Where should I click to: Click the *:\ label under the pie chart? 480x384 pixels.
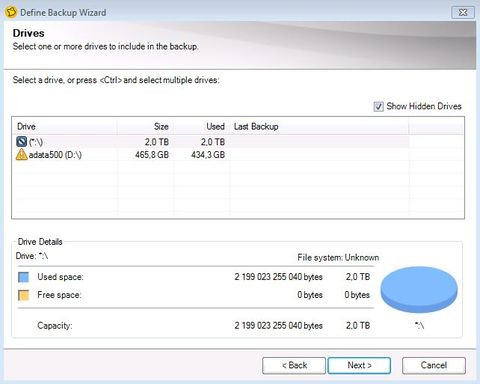(x=419, y=325)
